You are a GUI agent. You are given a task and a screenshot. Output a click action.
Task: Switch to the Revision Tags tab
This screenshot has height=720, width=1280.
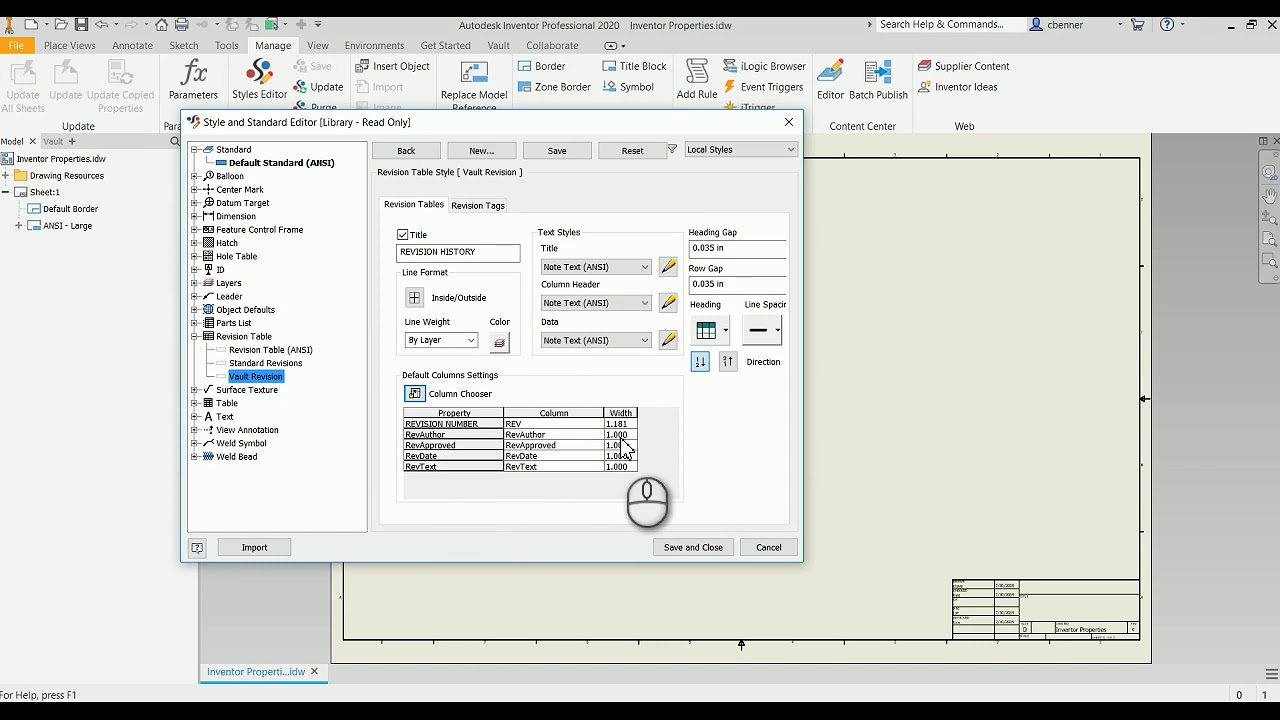(478, 205)
